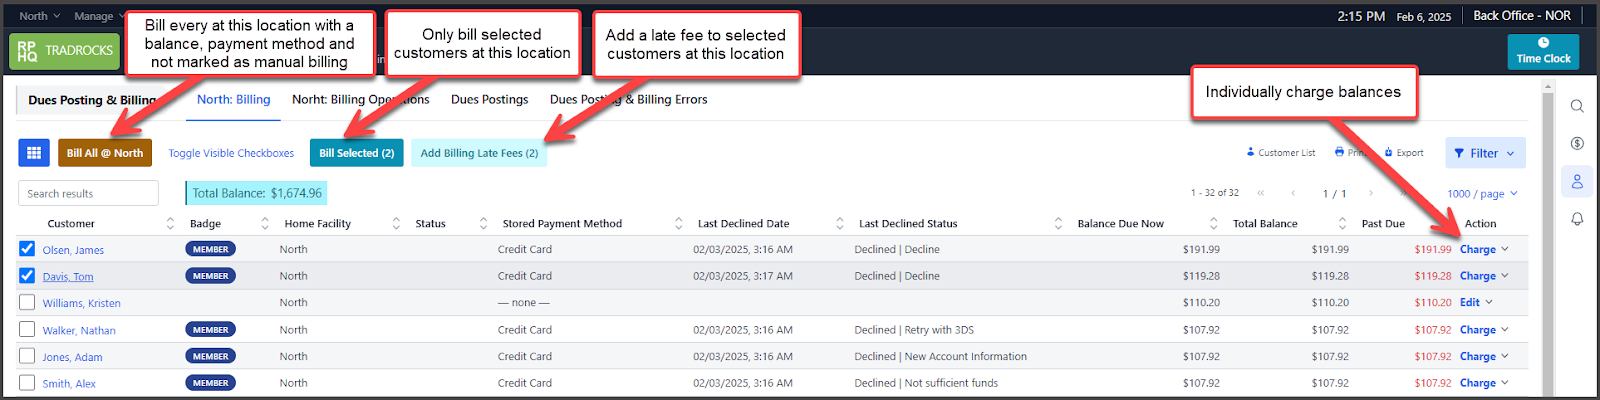
Task: Uncheck the Davis, Tom checkbox
Action: coord(27,276)
